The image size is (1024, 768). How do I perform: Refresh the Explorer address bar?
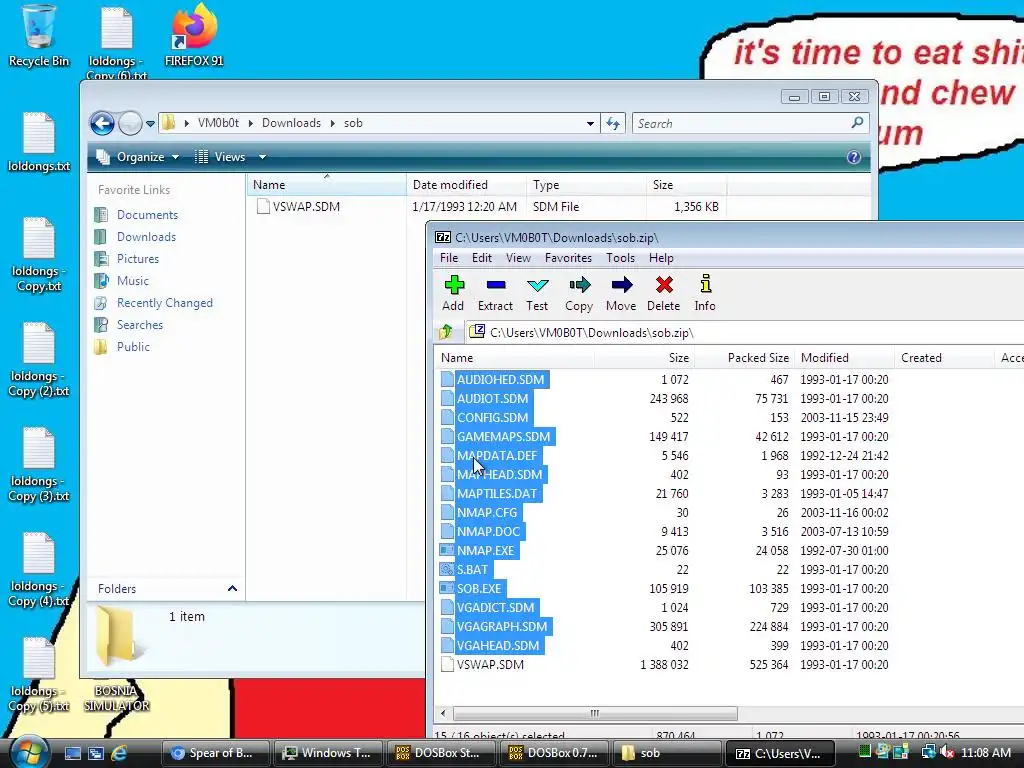pos(613,123)
